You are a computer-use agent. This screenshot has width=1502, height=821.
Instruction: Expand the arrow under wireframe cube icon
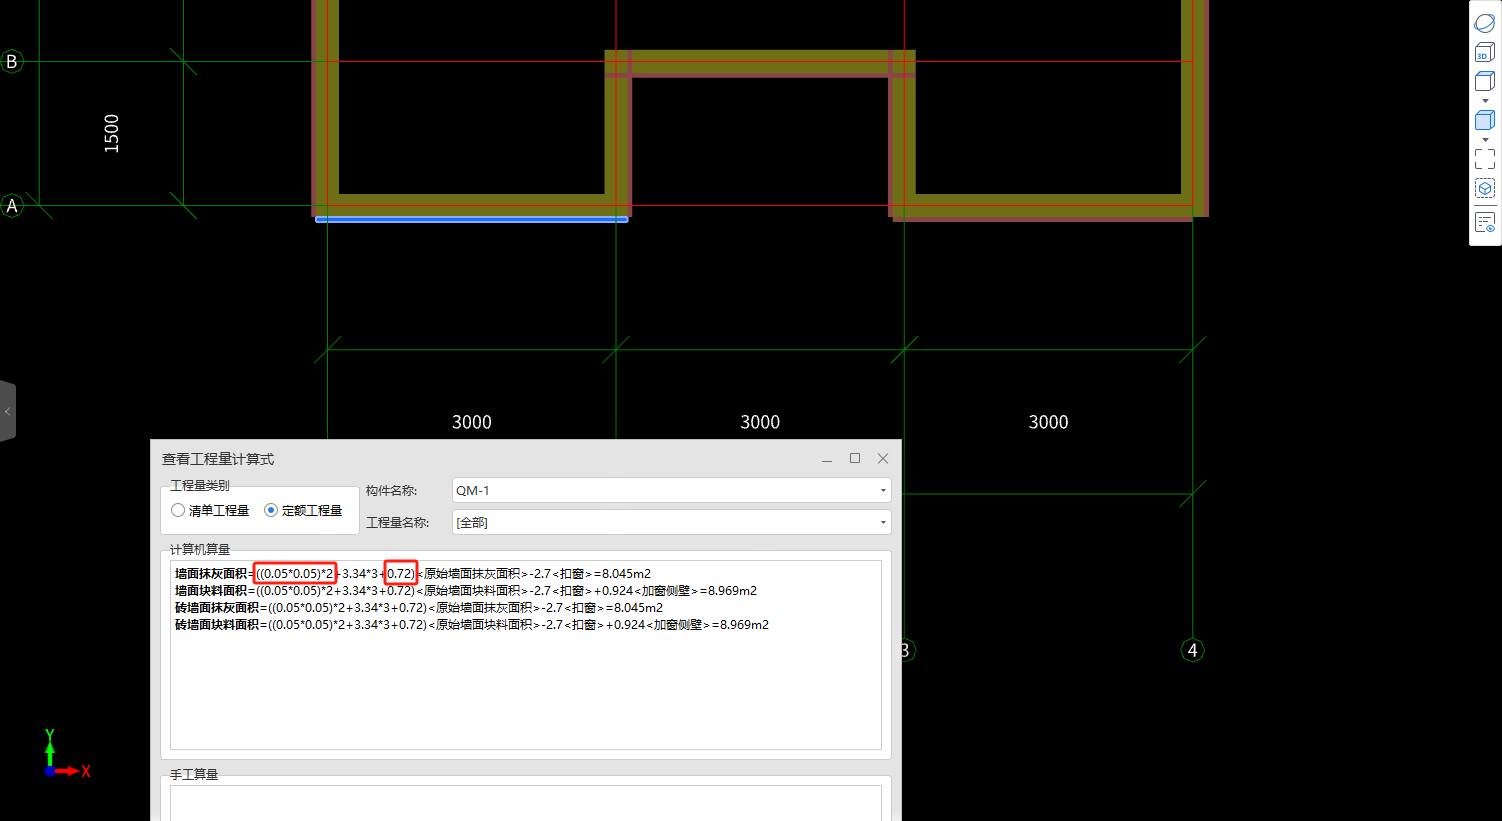[x=1485, y=101]
